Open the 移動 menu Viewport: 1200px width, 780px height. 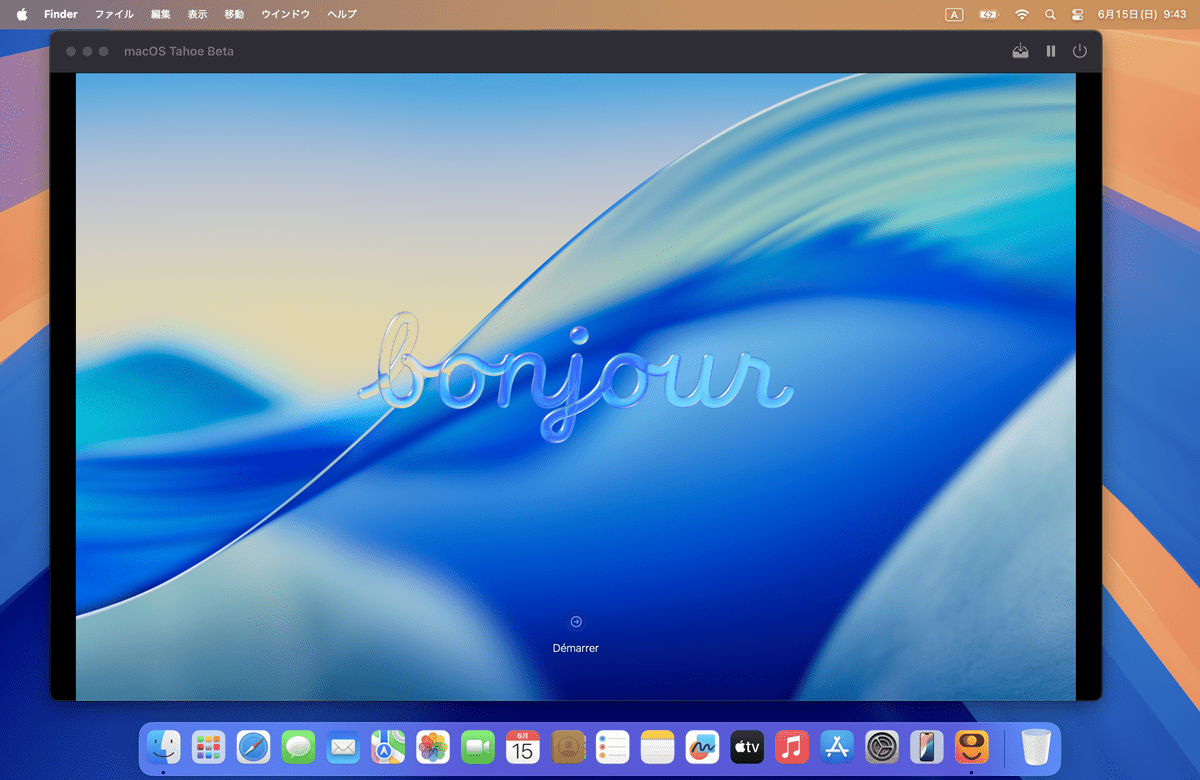234,15
